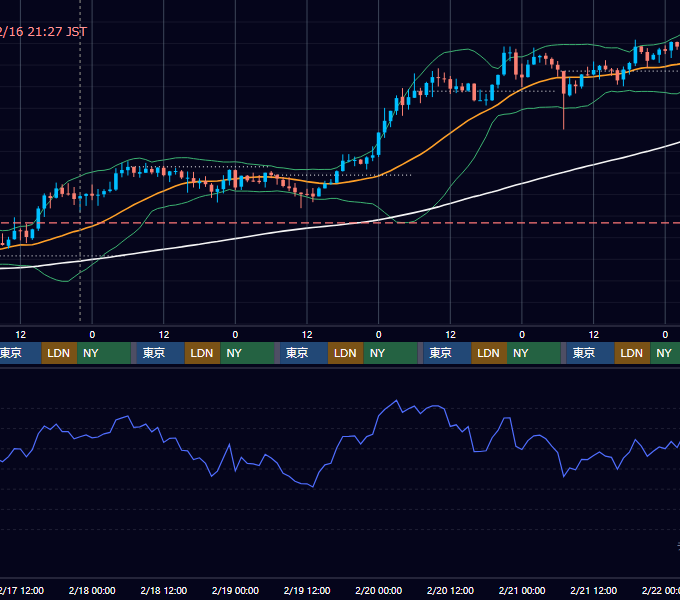The width and height of the screenshot is (680, 600).
Task: Click the 2/20 00:00 date axis label
Action: (379, 590)
